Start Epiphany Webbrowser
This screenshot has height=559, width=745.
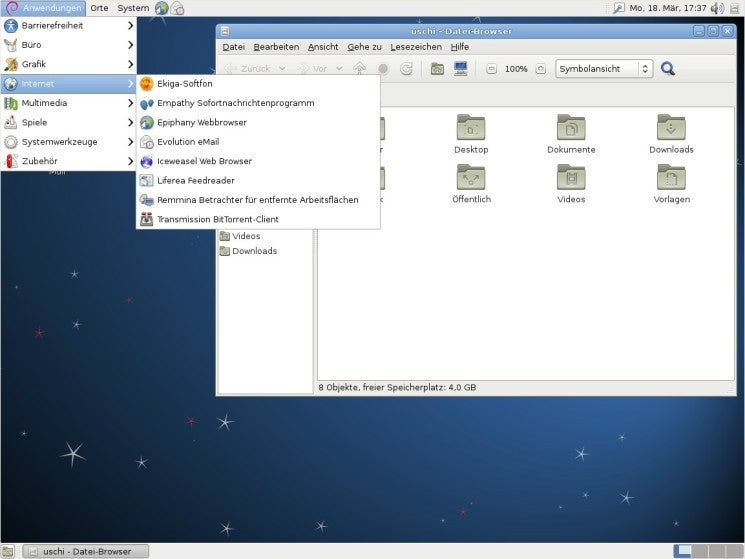coord(258,123)
